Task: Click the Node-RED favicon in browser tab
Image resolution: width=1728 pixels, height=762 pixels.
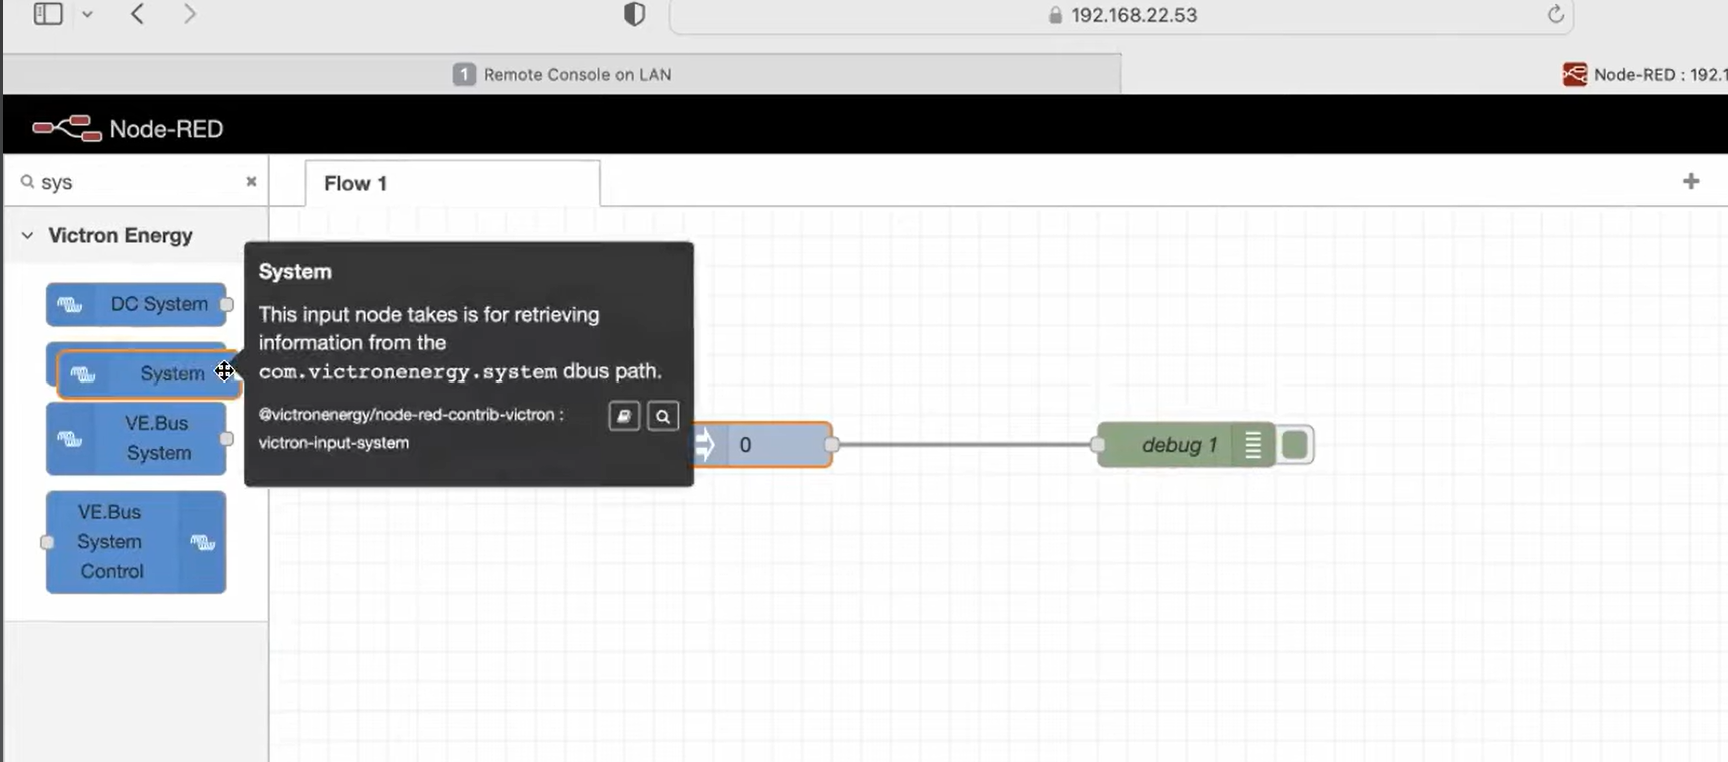Action: pyautogui.click(x=1575, y=74)
